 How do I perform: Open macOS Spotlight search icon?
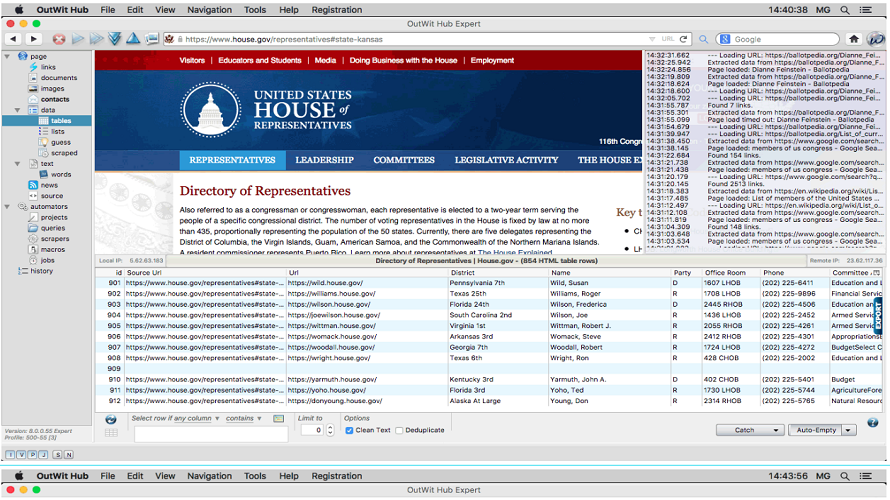coord(845,10)
